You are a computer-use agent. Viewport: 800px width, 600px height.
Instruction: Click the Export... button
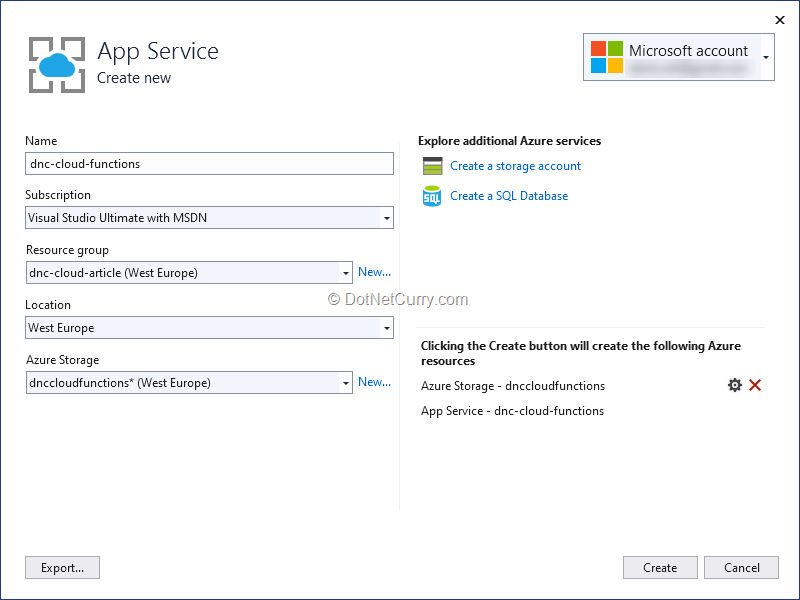point(62,567)
